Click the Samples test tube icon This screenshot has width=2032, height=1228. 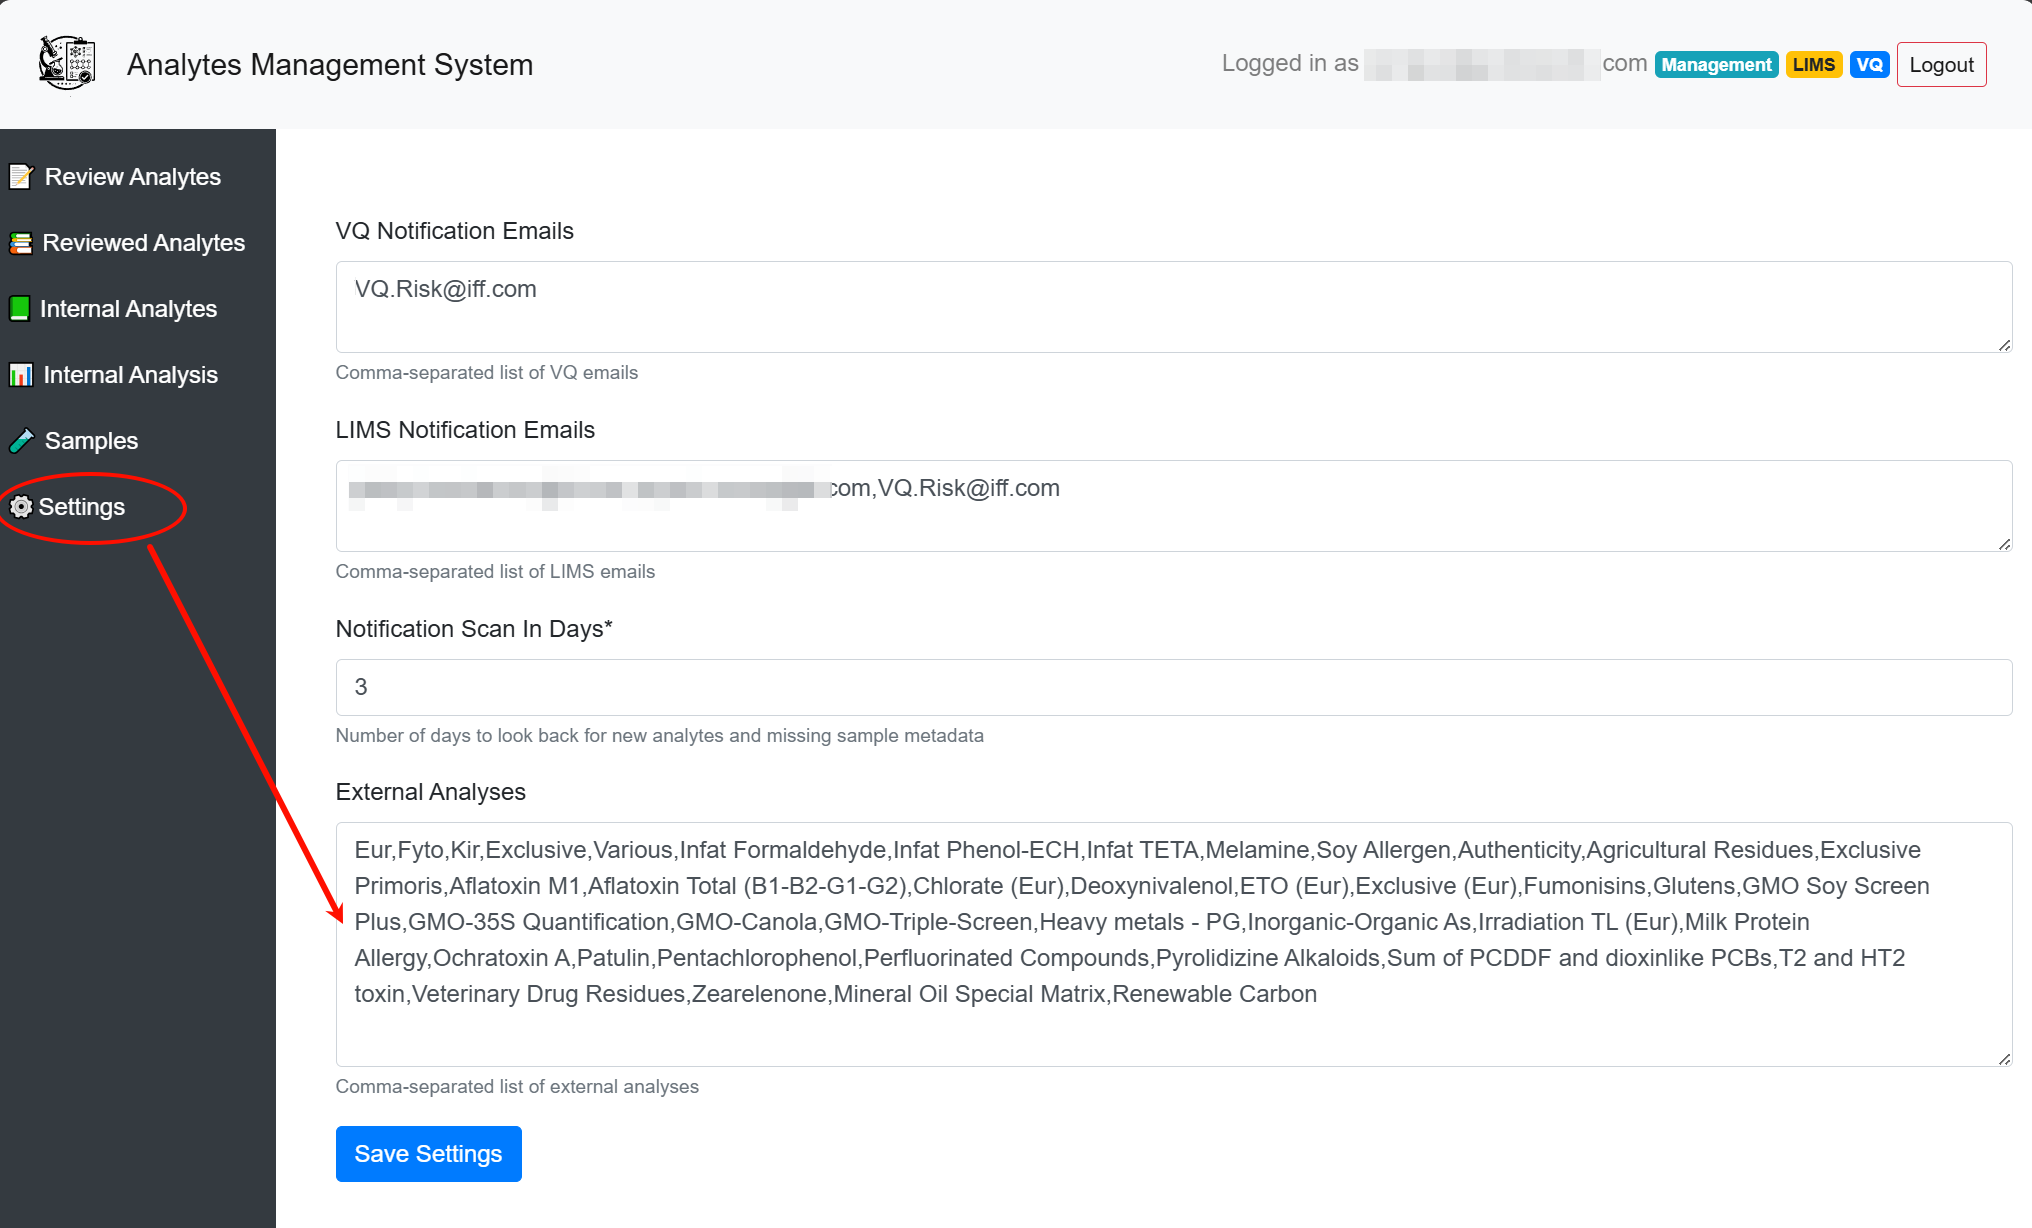[x=21, y=441]
